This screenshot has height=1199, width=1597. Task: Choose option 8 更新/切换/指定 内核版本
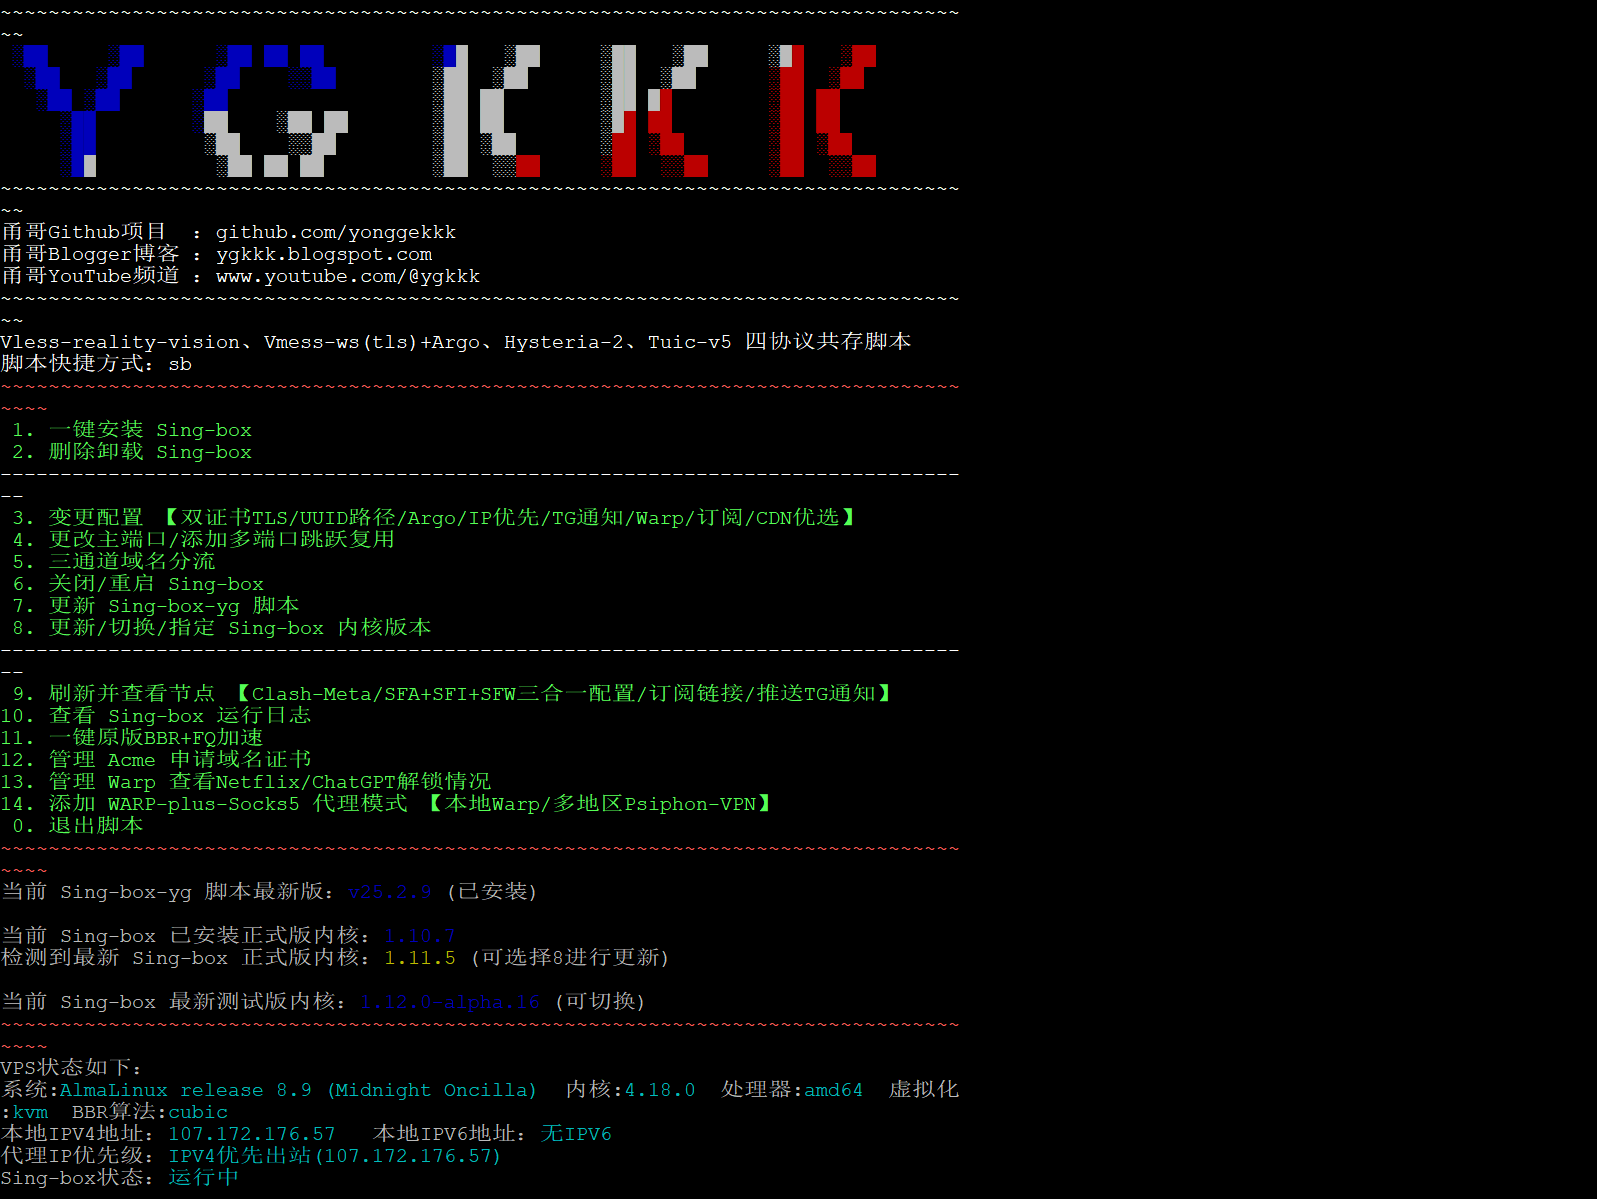[x=239, y=628]
